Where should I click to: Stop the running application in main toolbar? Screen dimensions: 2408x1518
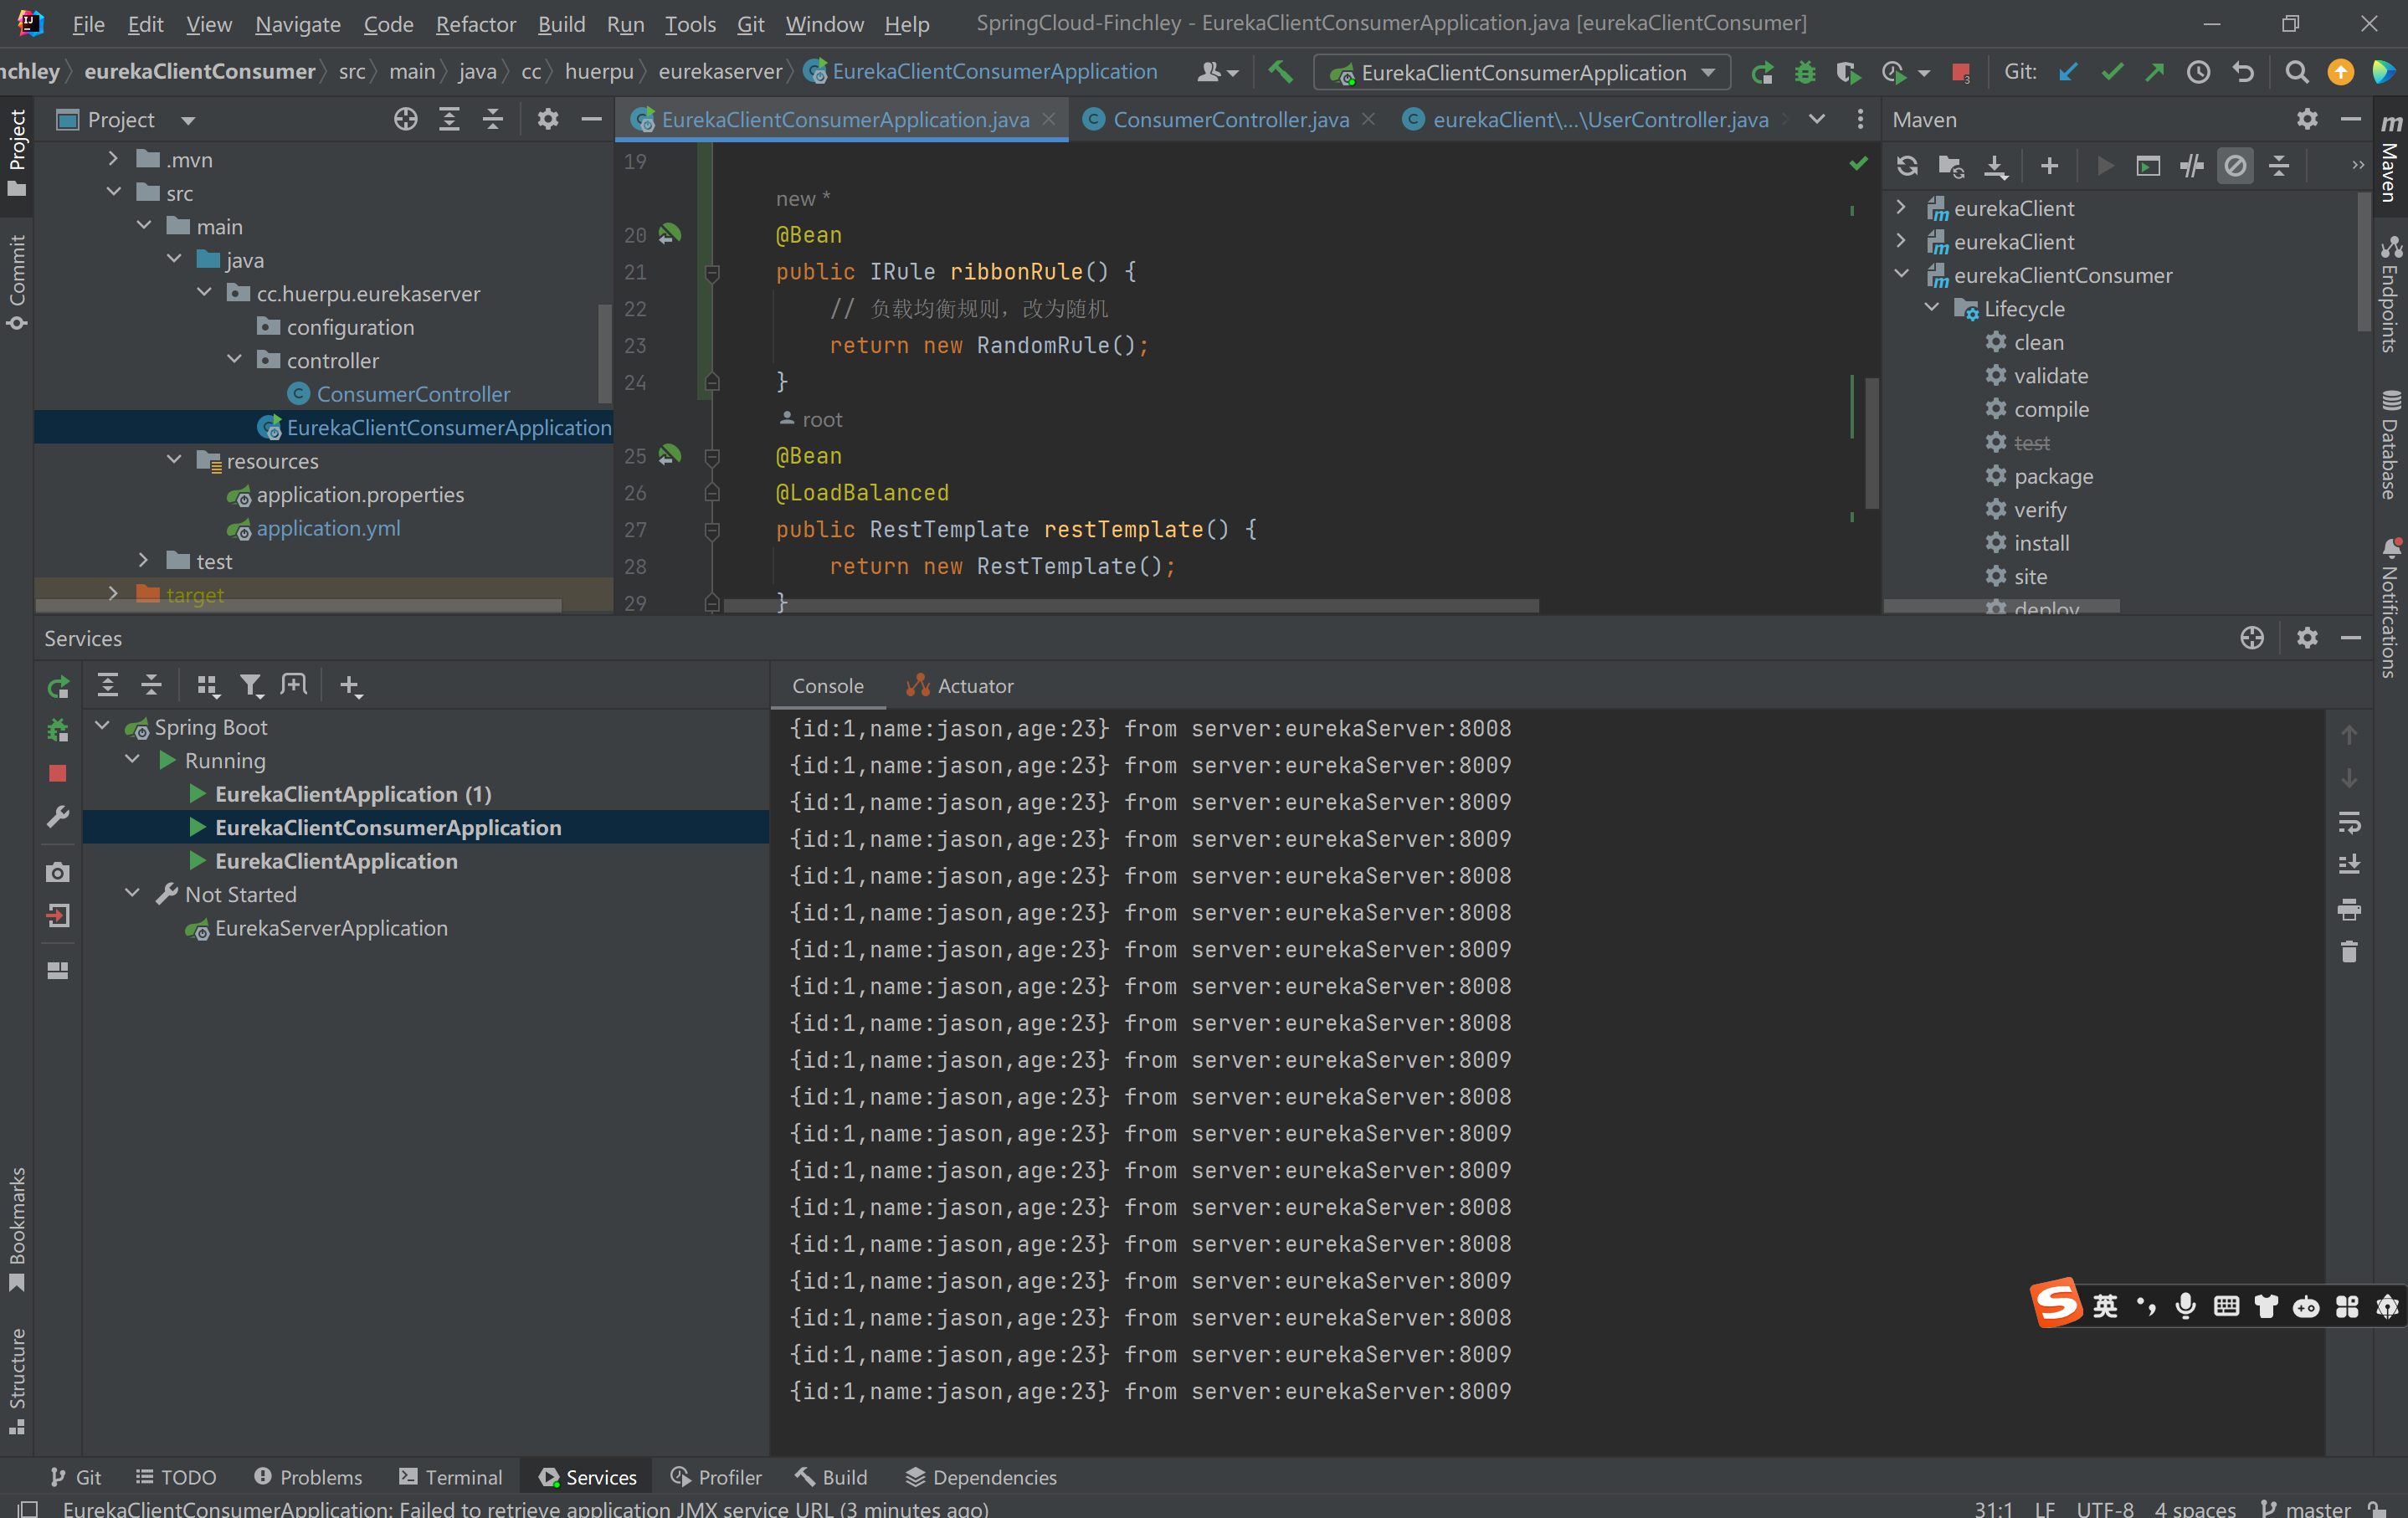point(1960,72)
